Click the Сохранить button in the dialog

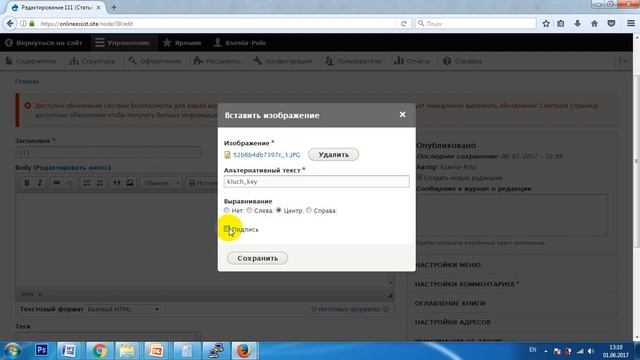coord(258,258)
